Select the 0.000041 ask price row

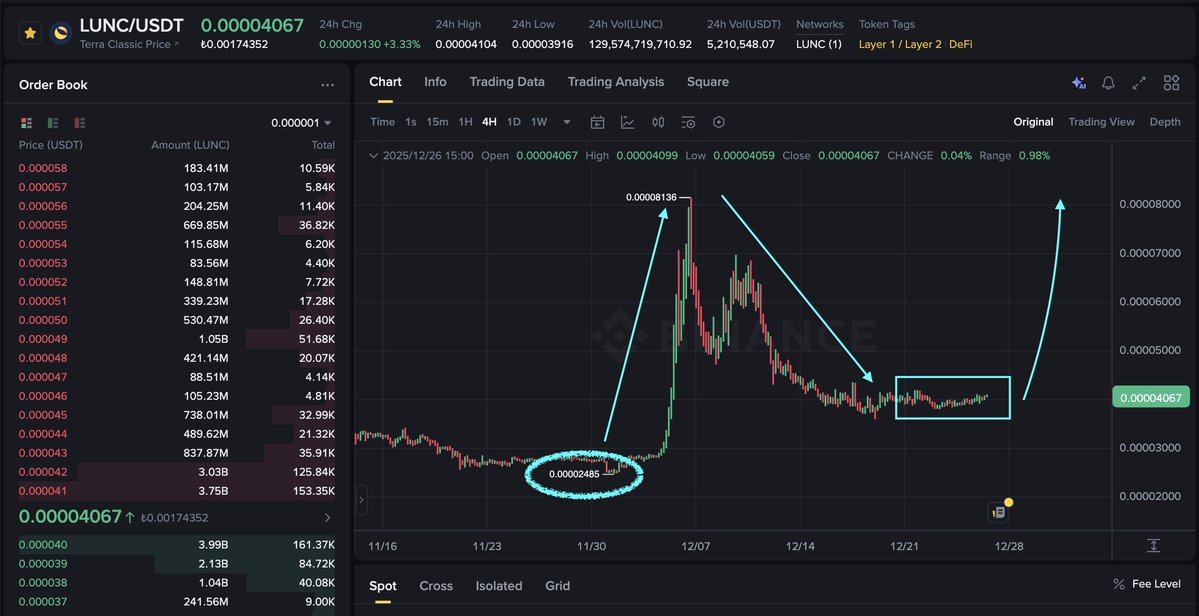[177, 491]
